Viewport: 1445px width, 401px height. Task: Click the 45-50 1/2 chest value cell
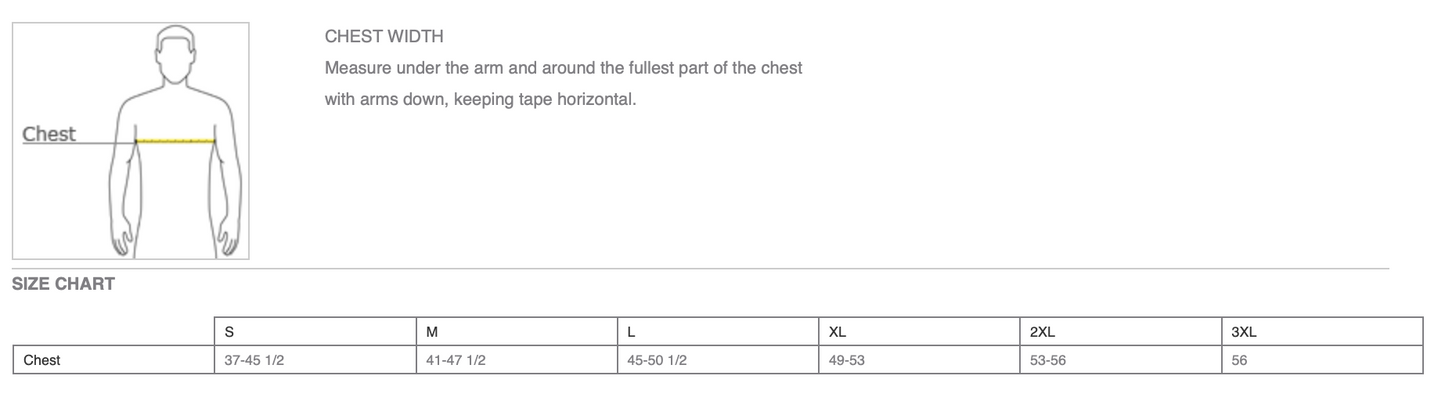[x=656, y=360]
